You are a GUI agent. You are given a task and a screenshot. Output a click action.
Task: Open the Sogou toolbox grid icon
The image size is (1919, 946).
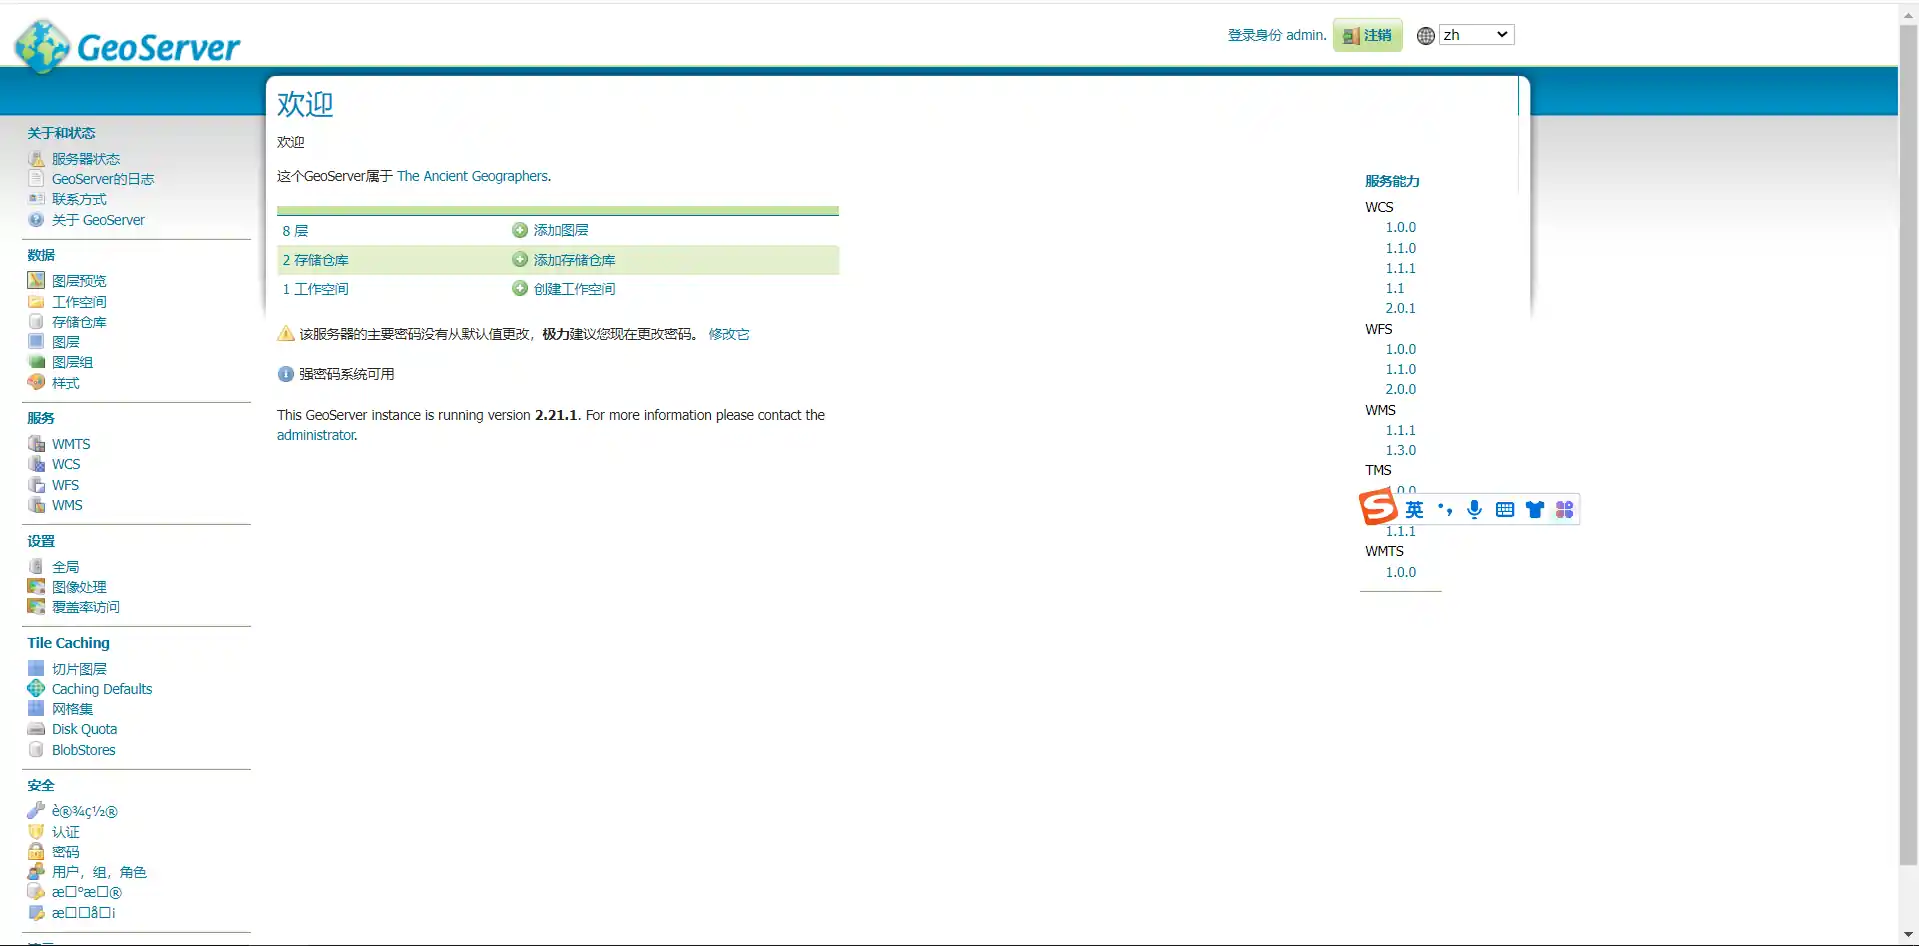[1565, 510]
